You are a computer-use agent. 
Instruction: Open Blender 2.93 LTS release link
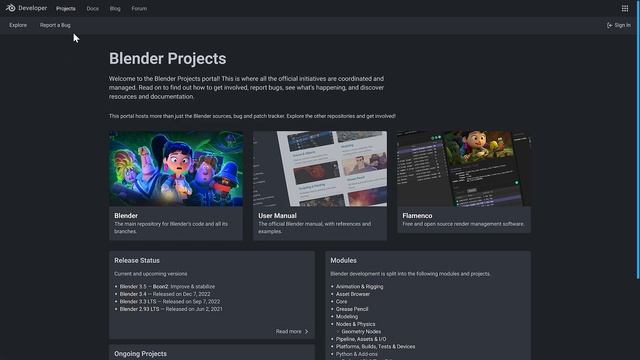(x=140, y=309)
